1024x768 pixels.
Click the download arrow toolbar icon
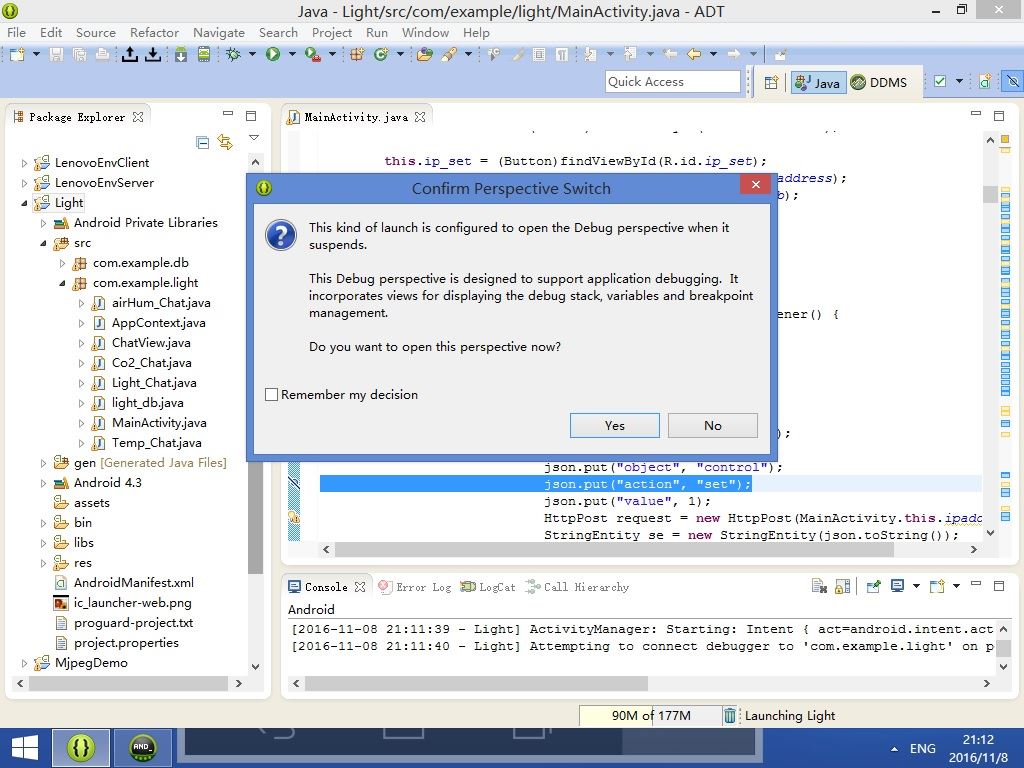coord(153,54)
